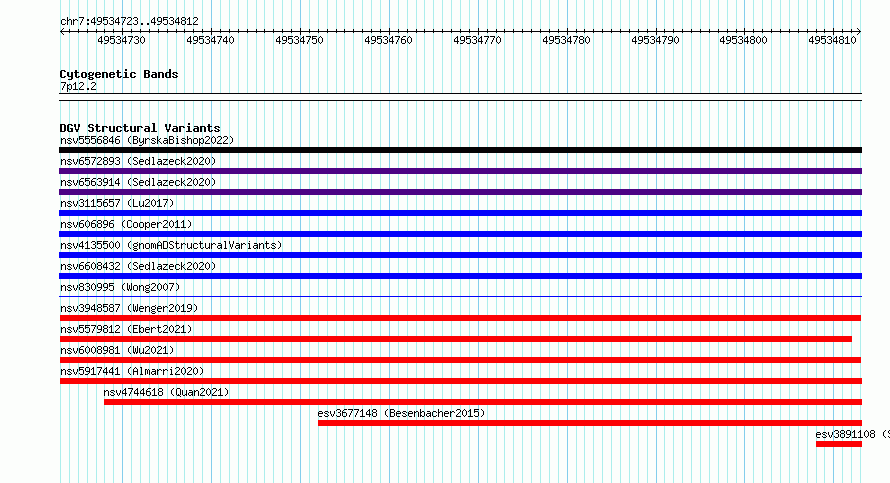Click the DGV Structural Variants track title
890x483 pixels.
[140, 128]
